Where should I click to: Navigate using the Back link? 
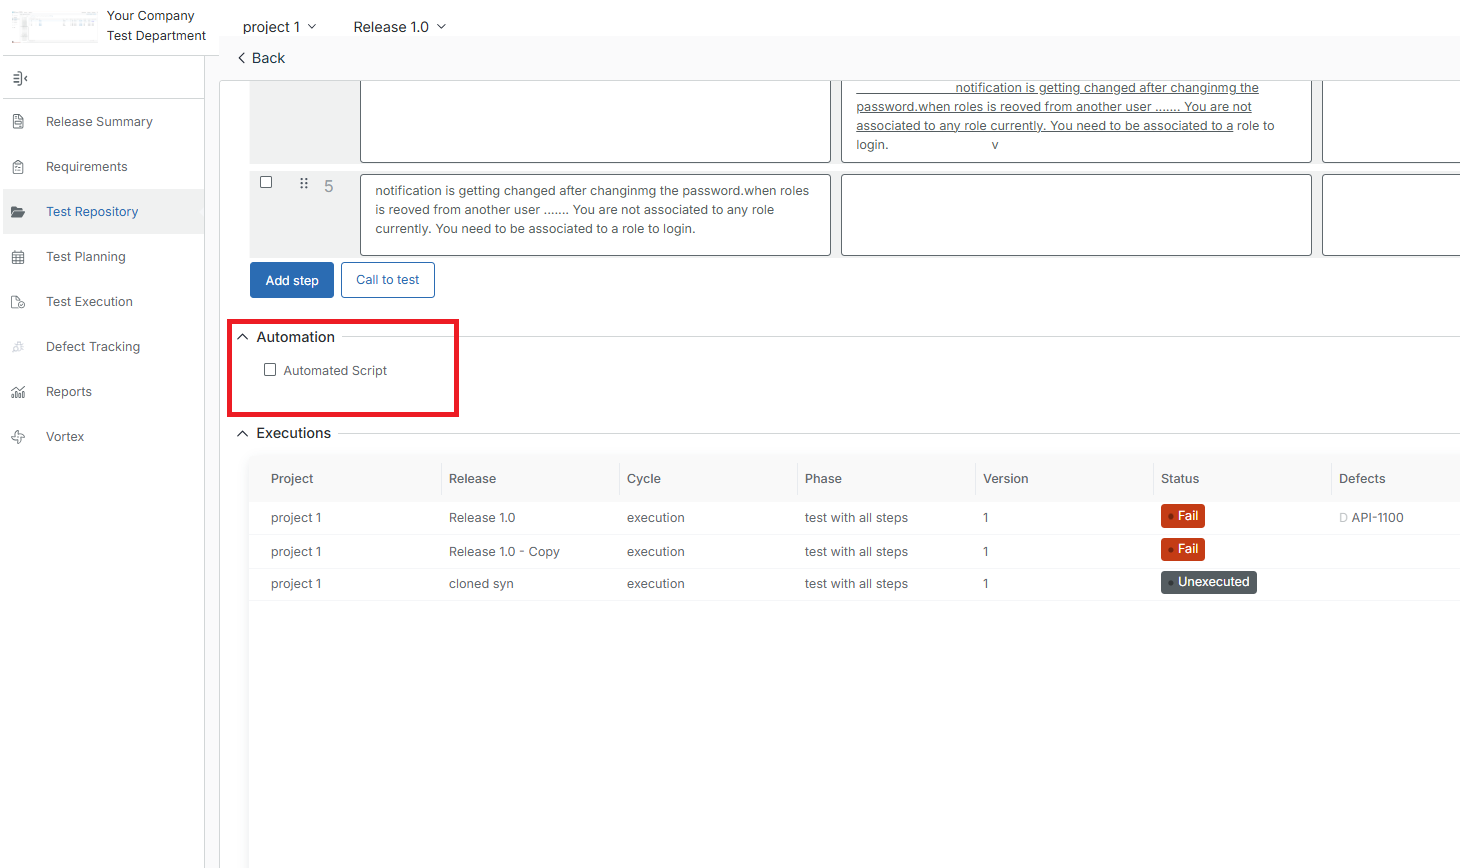coord(260,58)
